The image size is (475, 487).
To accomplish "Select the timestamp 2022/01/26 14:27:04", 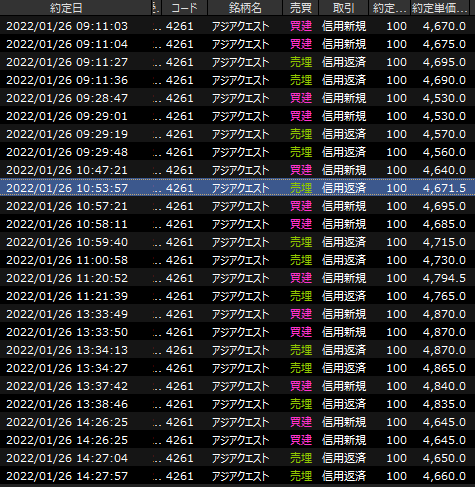I will coord(67,458).
